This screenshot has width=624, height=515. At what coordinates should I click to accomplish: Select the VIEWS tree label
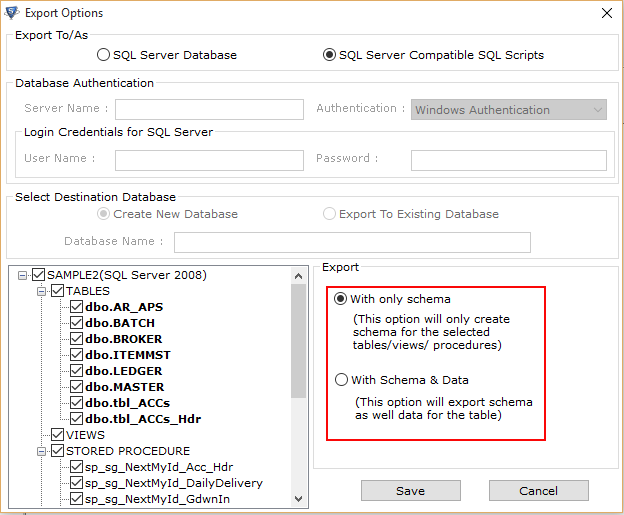pyautogui.click(x=85, y=435)
